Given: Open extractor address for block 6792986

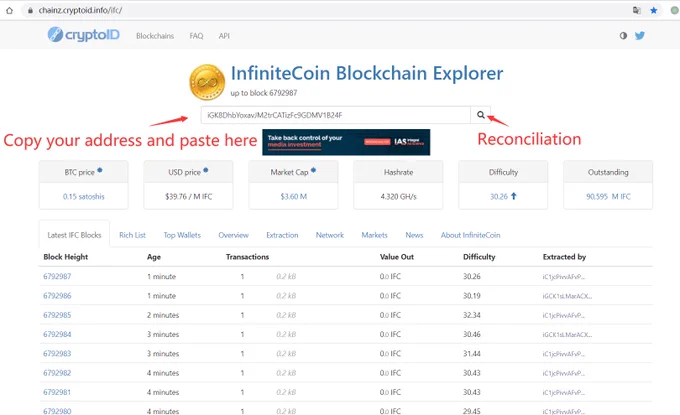Looking at the screenshot, I should coord(567,296).
